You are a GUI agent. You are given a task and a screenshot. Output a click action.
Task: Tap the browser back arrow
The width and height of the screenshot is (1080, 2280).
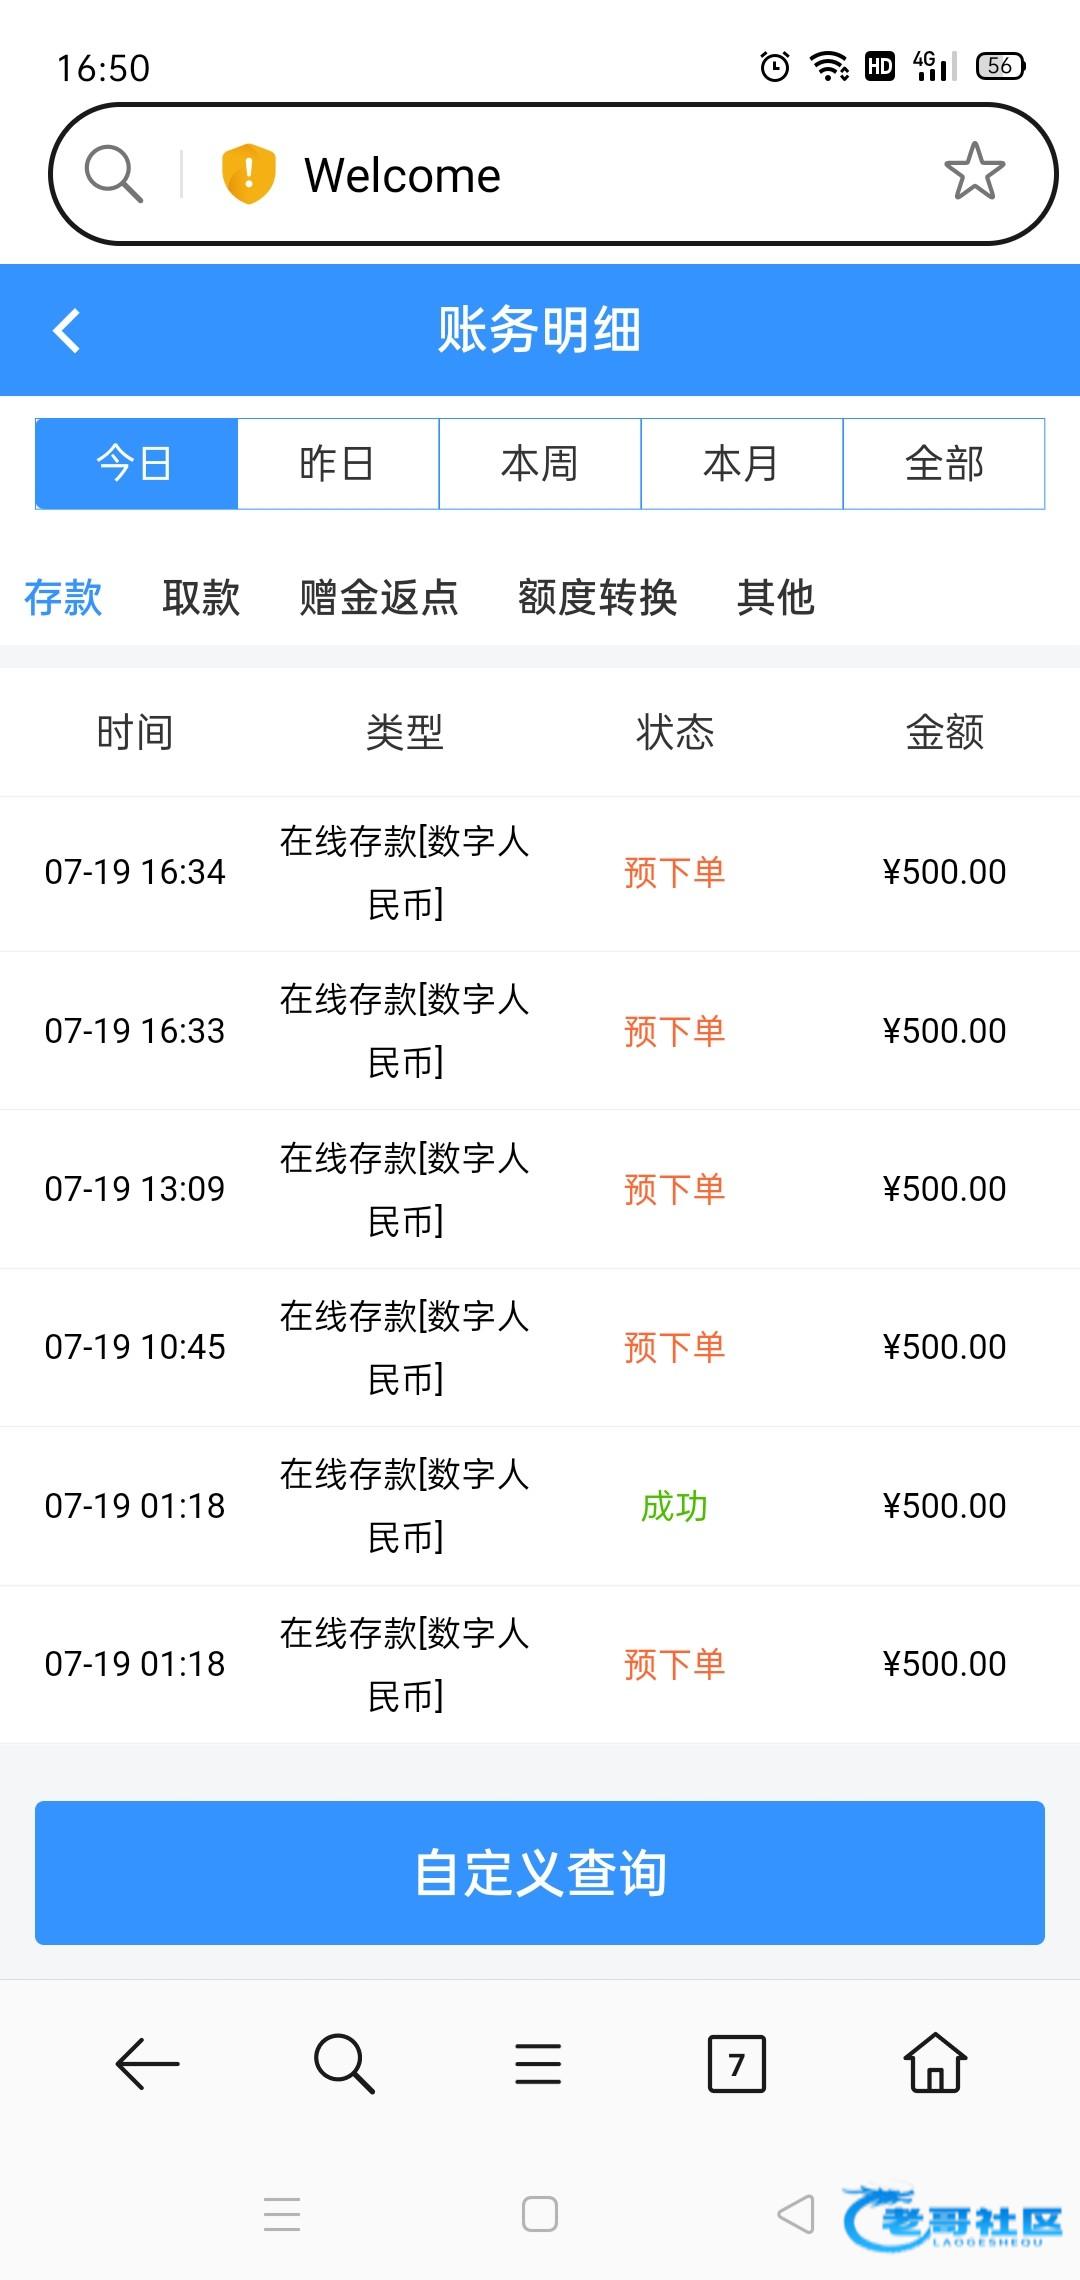click(x=147, y=2063)
